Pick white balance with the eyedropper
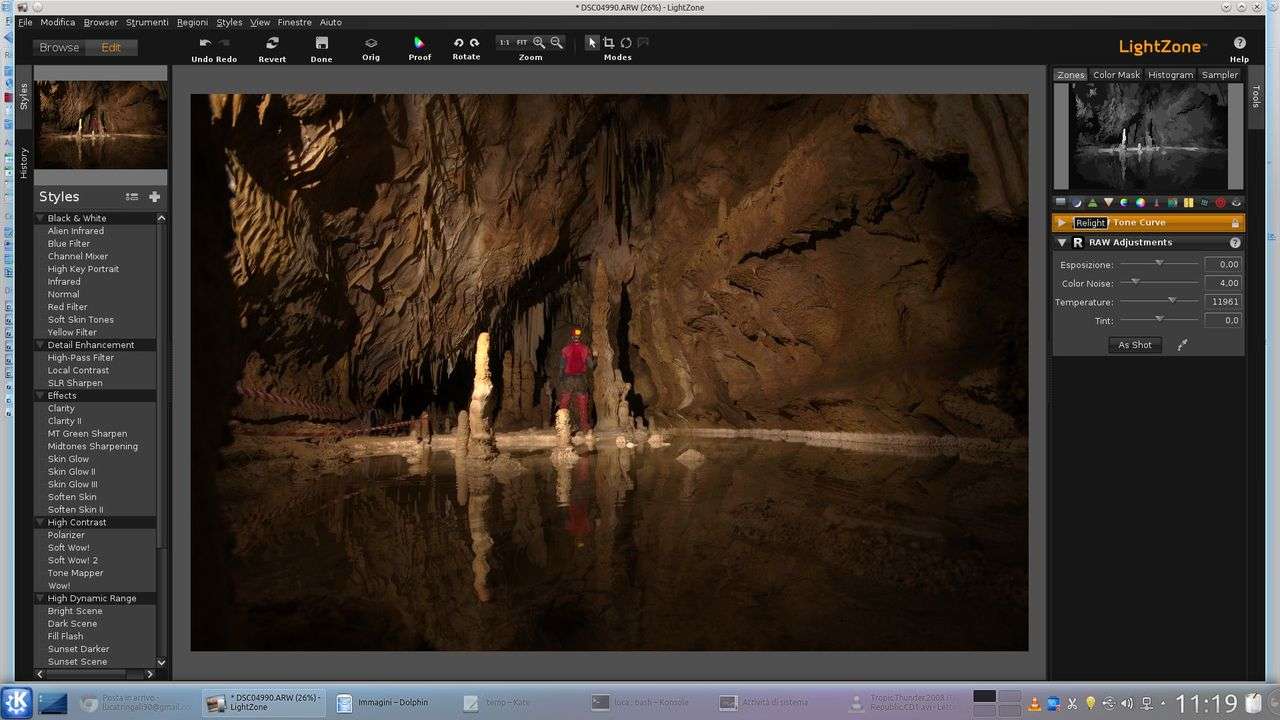Image resolution: width=1280 pixels, height=720 pixels. 1182,345
